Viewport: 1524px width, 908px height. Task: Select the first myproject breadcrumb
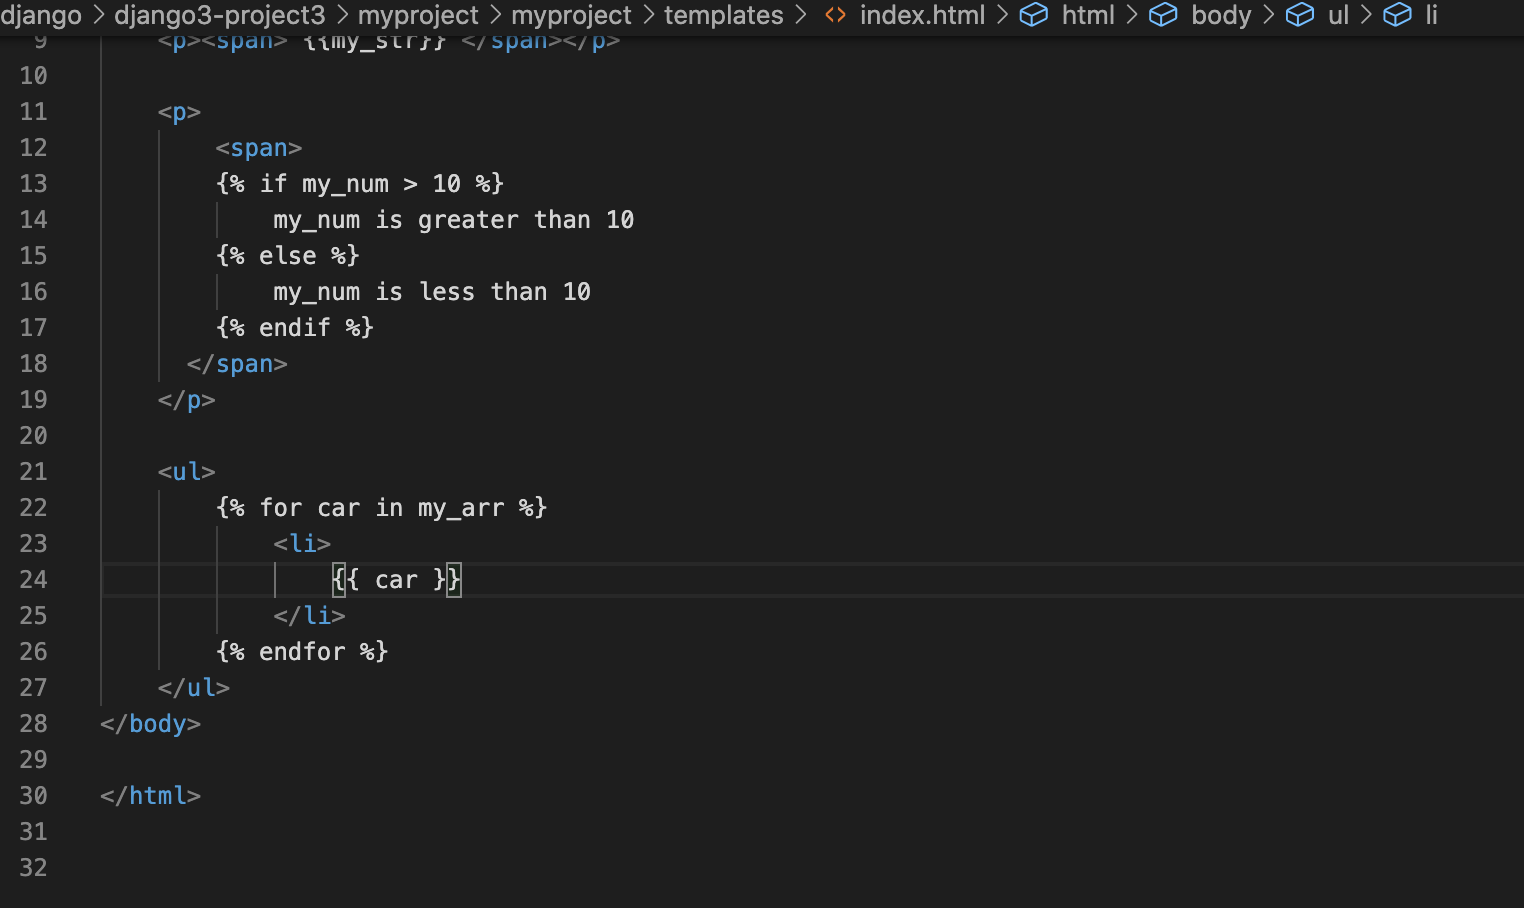tap(418, 15)
